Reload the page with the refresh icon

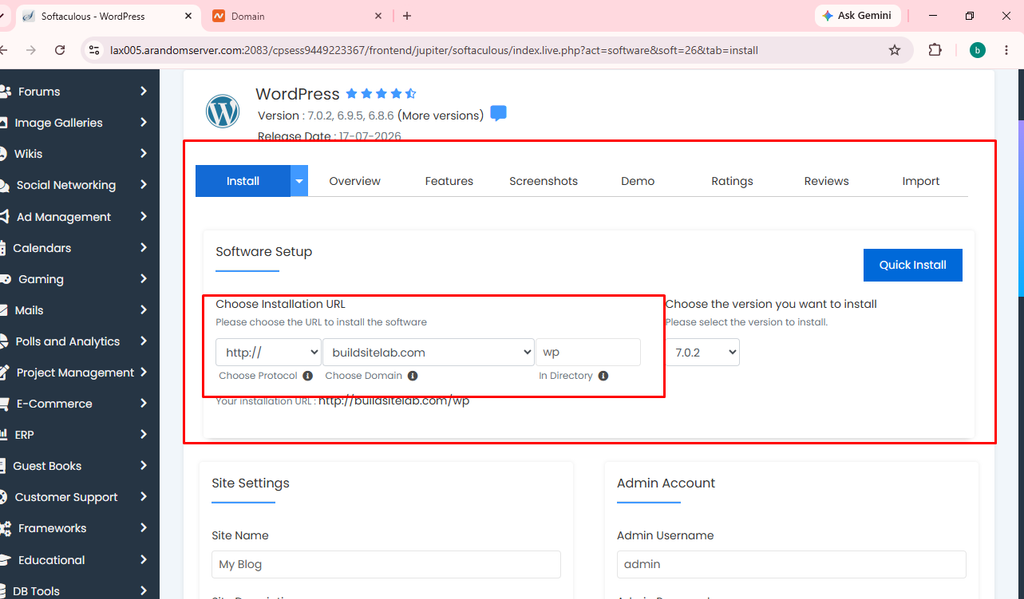point(59,50)
